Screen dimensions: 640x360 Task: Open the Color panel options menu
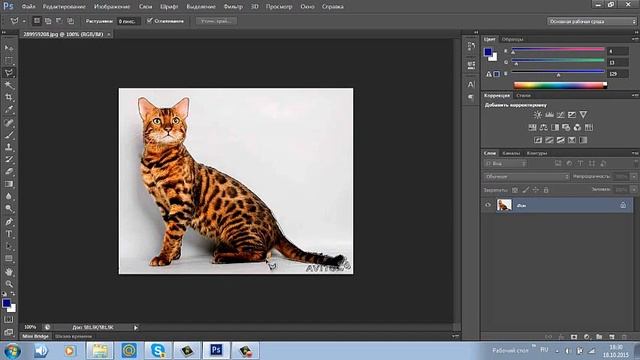635,39
